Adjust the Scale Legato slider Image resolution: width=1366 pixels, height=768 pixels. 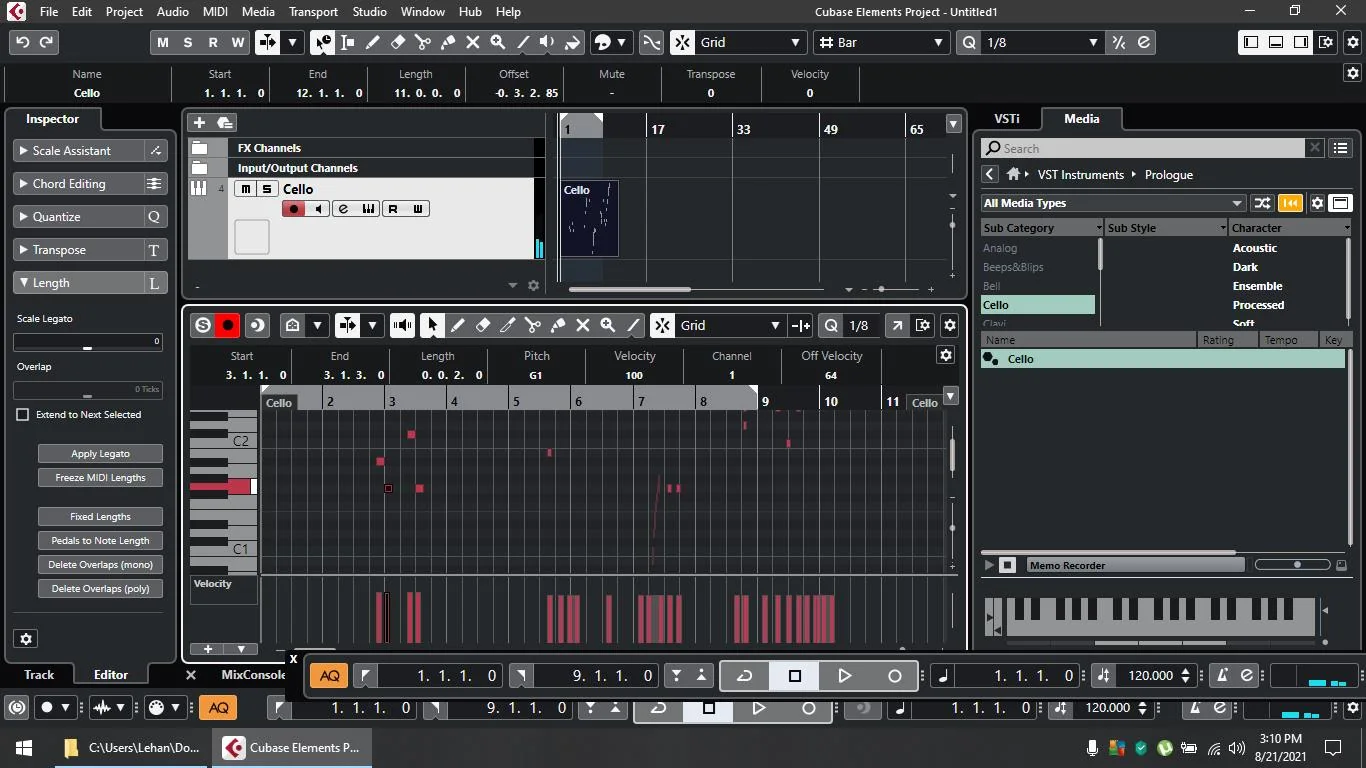(88, 342)
